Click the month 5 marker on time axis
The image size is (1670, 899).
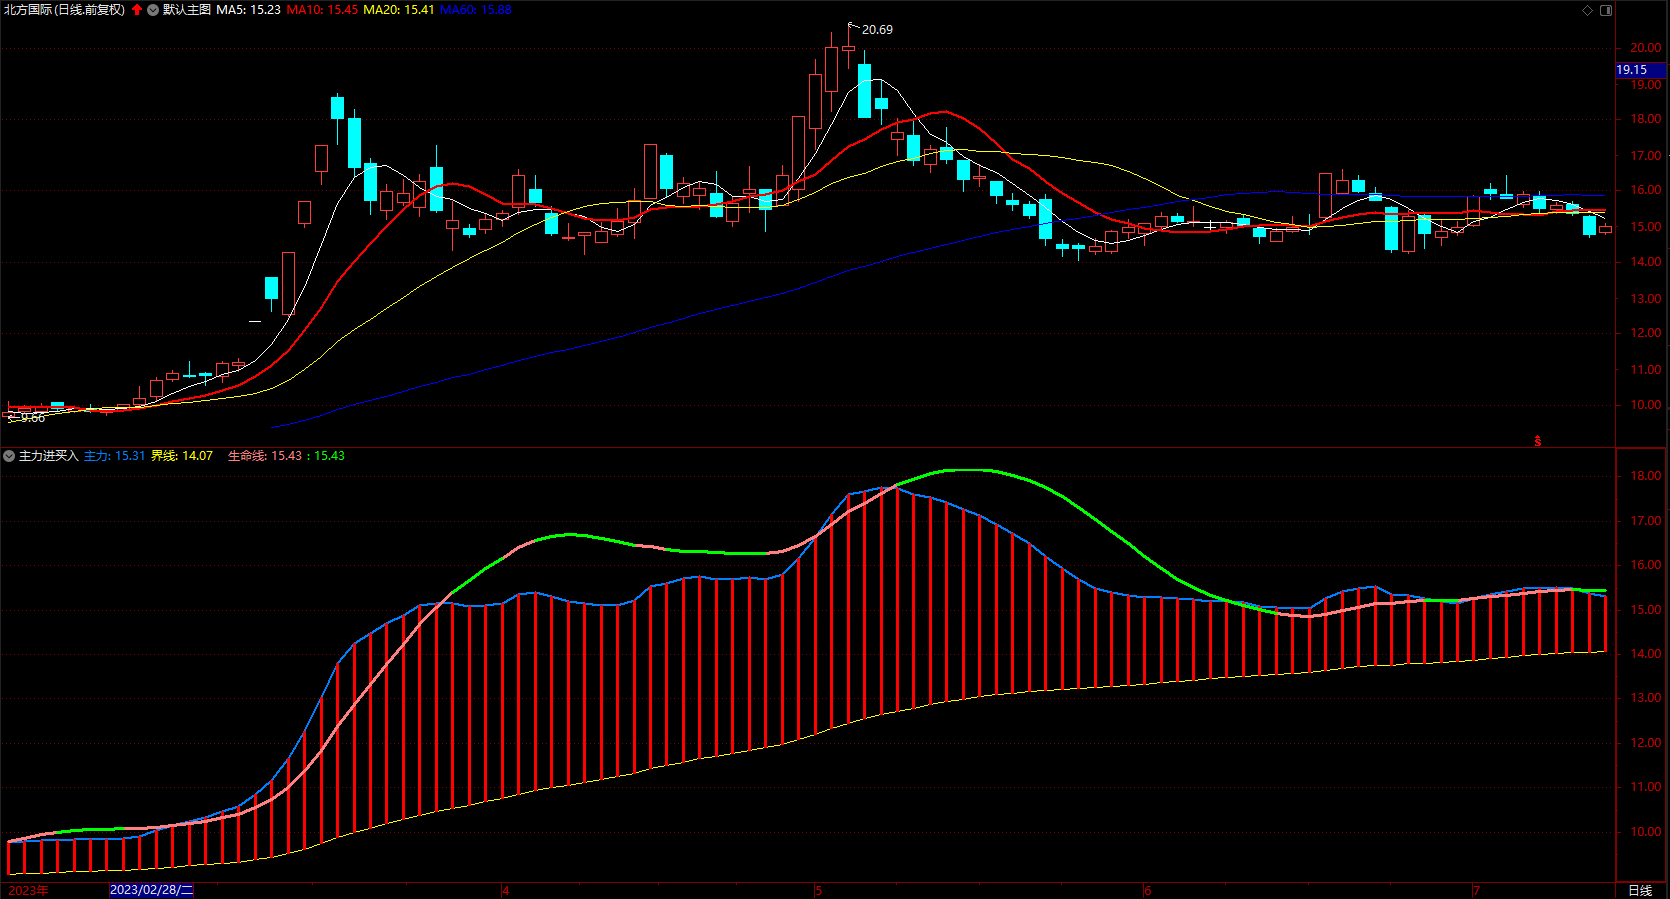pyautogui.click(x=818, y=890)
